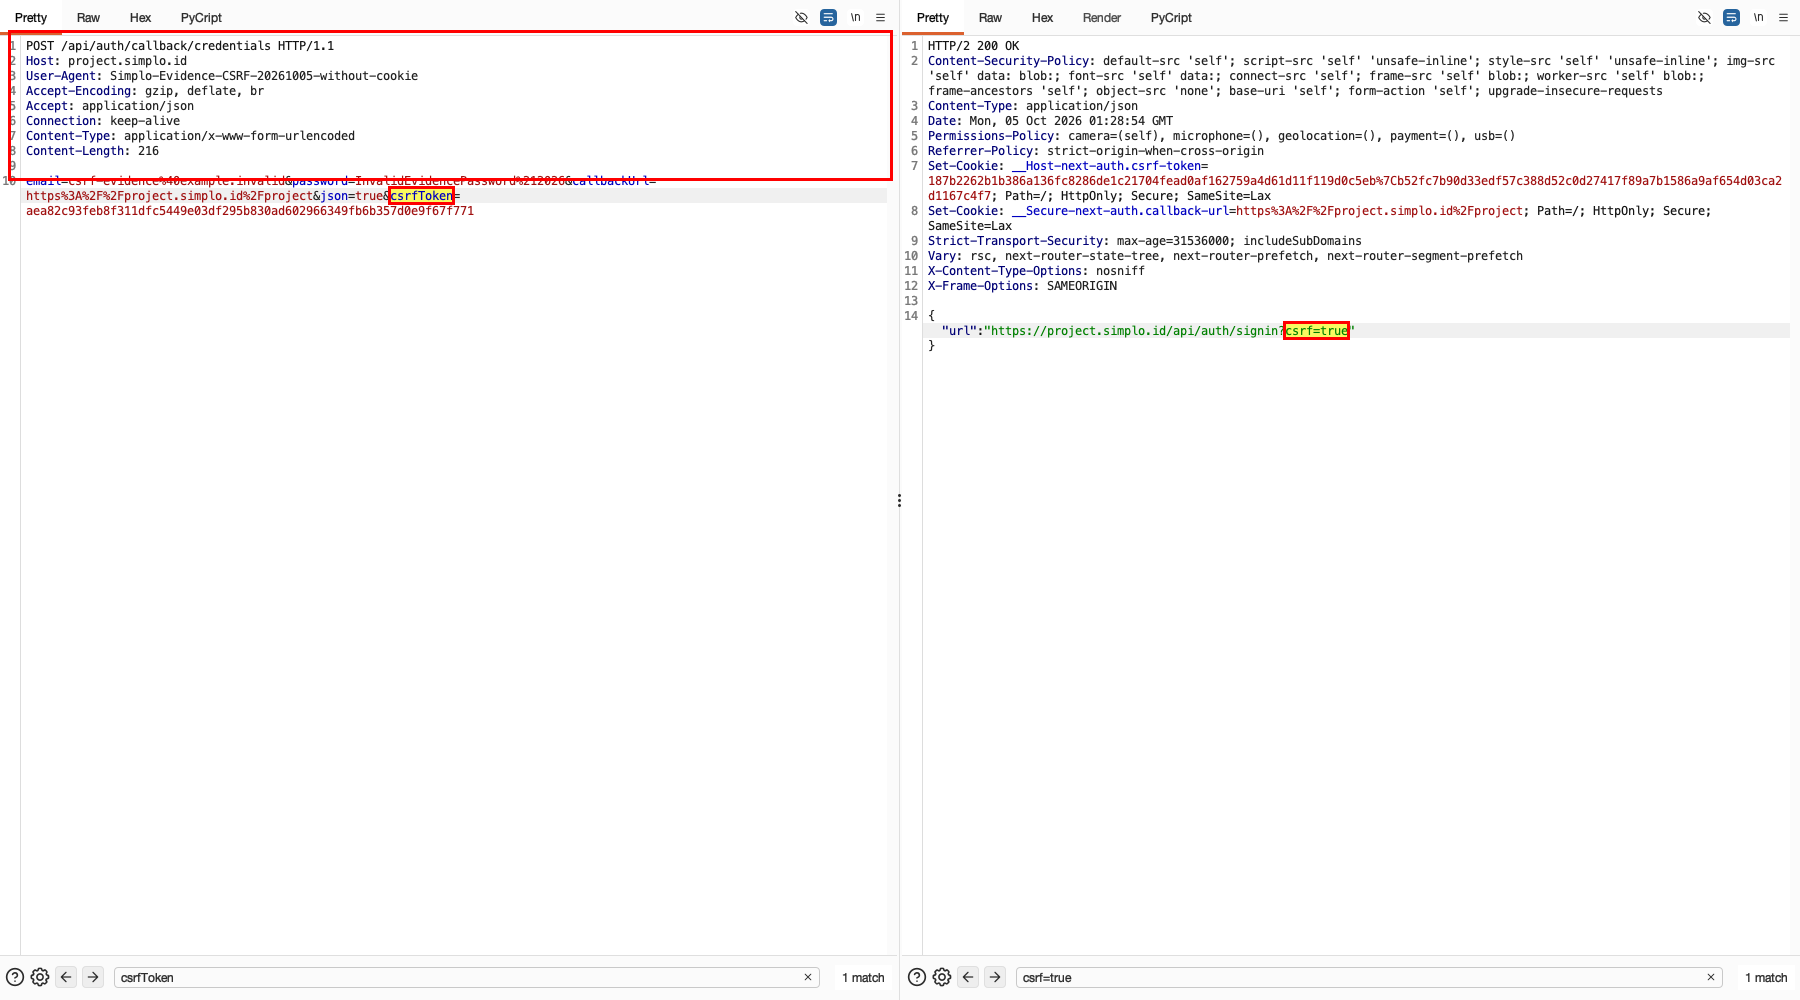The image size is (1800, 1000).
Task: Toggle the \n newline display in response pane
Action: coord(1758,17)
